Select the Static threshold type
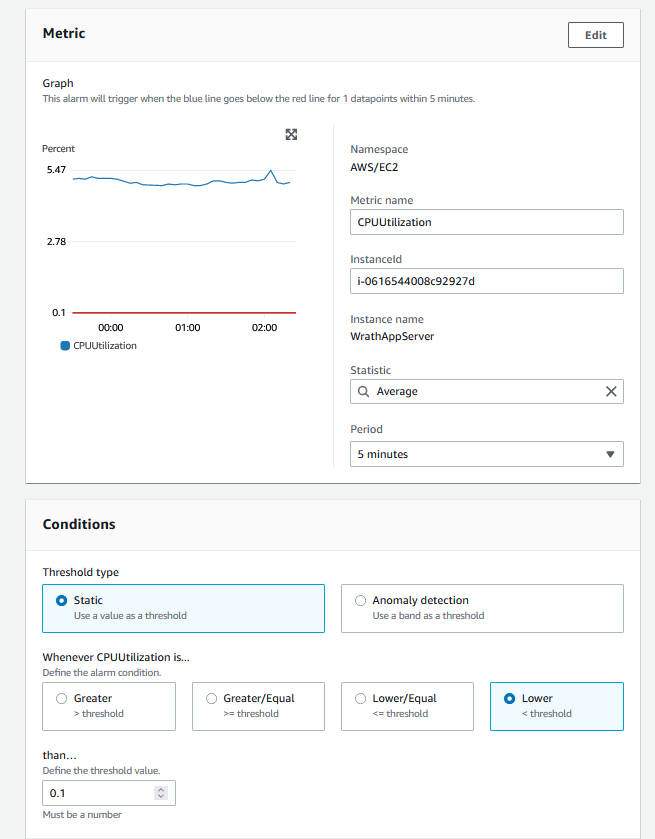Screen dimensions: 655x839 click(x=63, y=601)
